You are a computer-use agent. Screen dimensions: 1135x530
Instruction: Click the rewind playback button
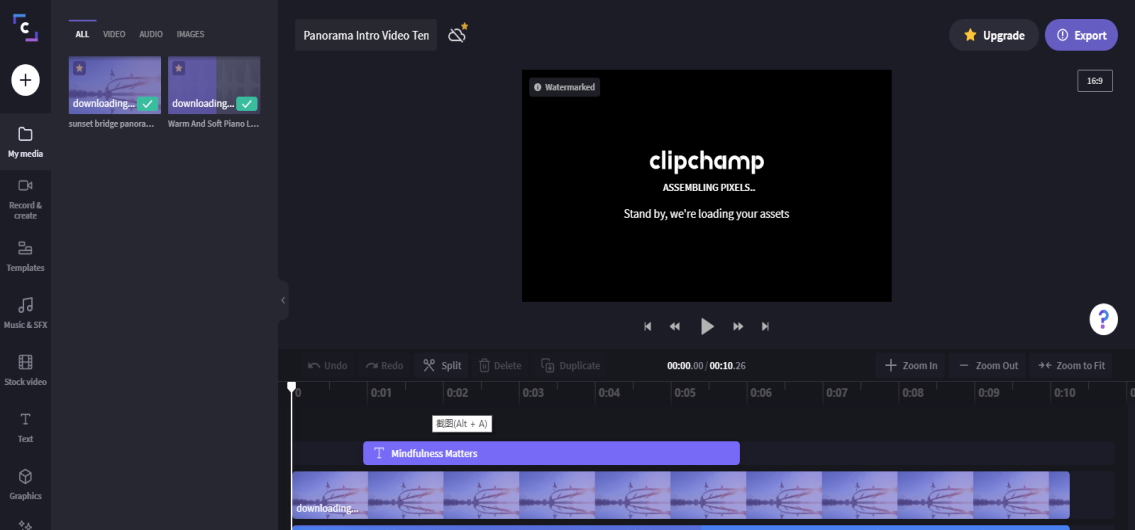(x=675, y=327)
